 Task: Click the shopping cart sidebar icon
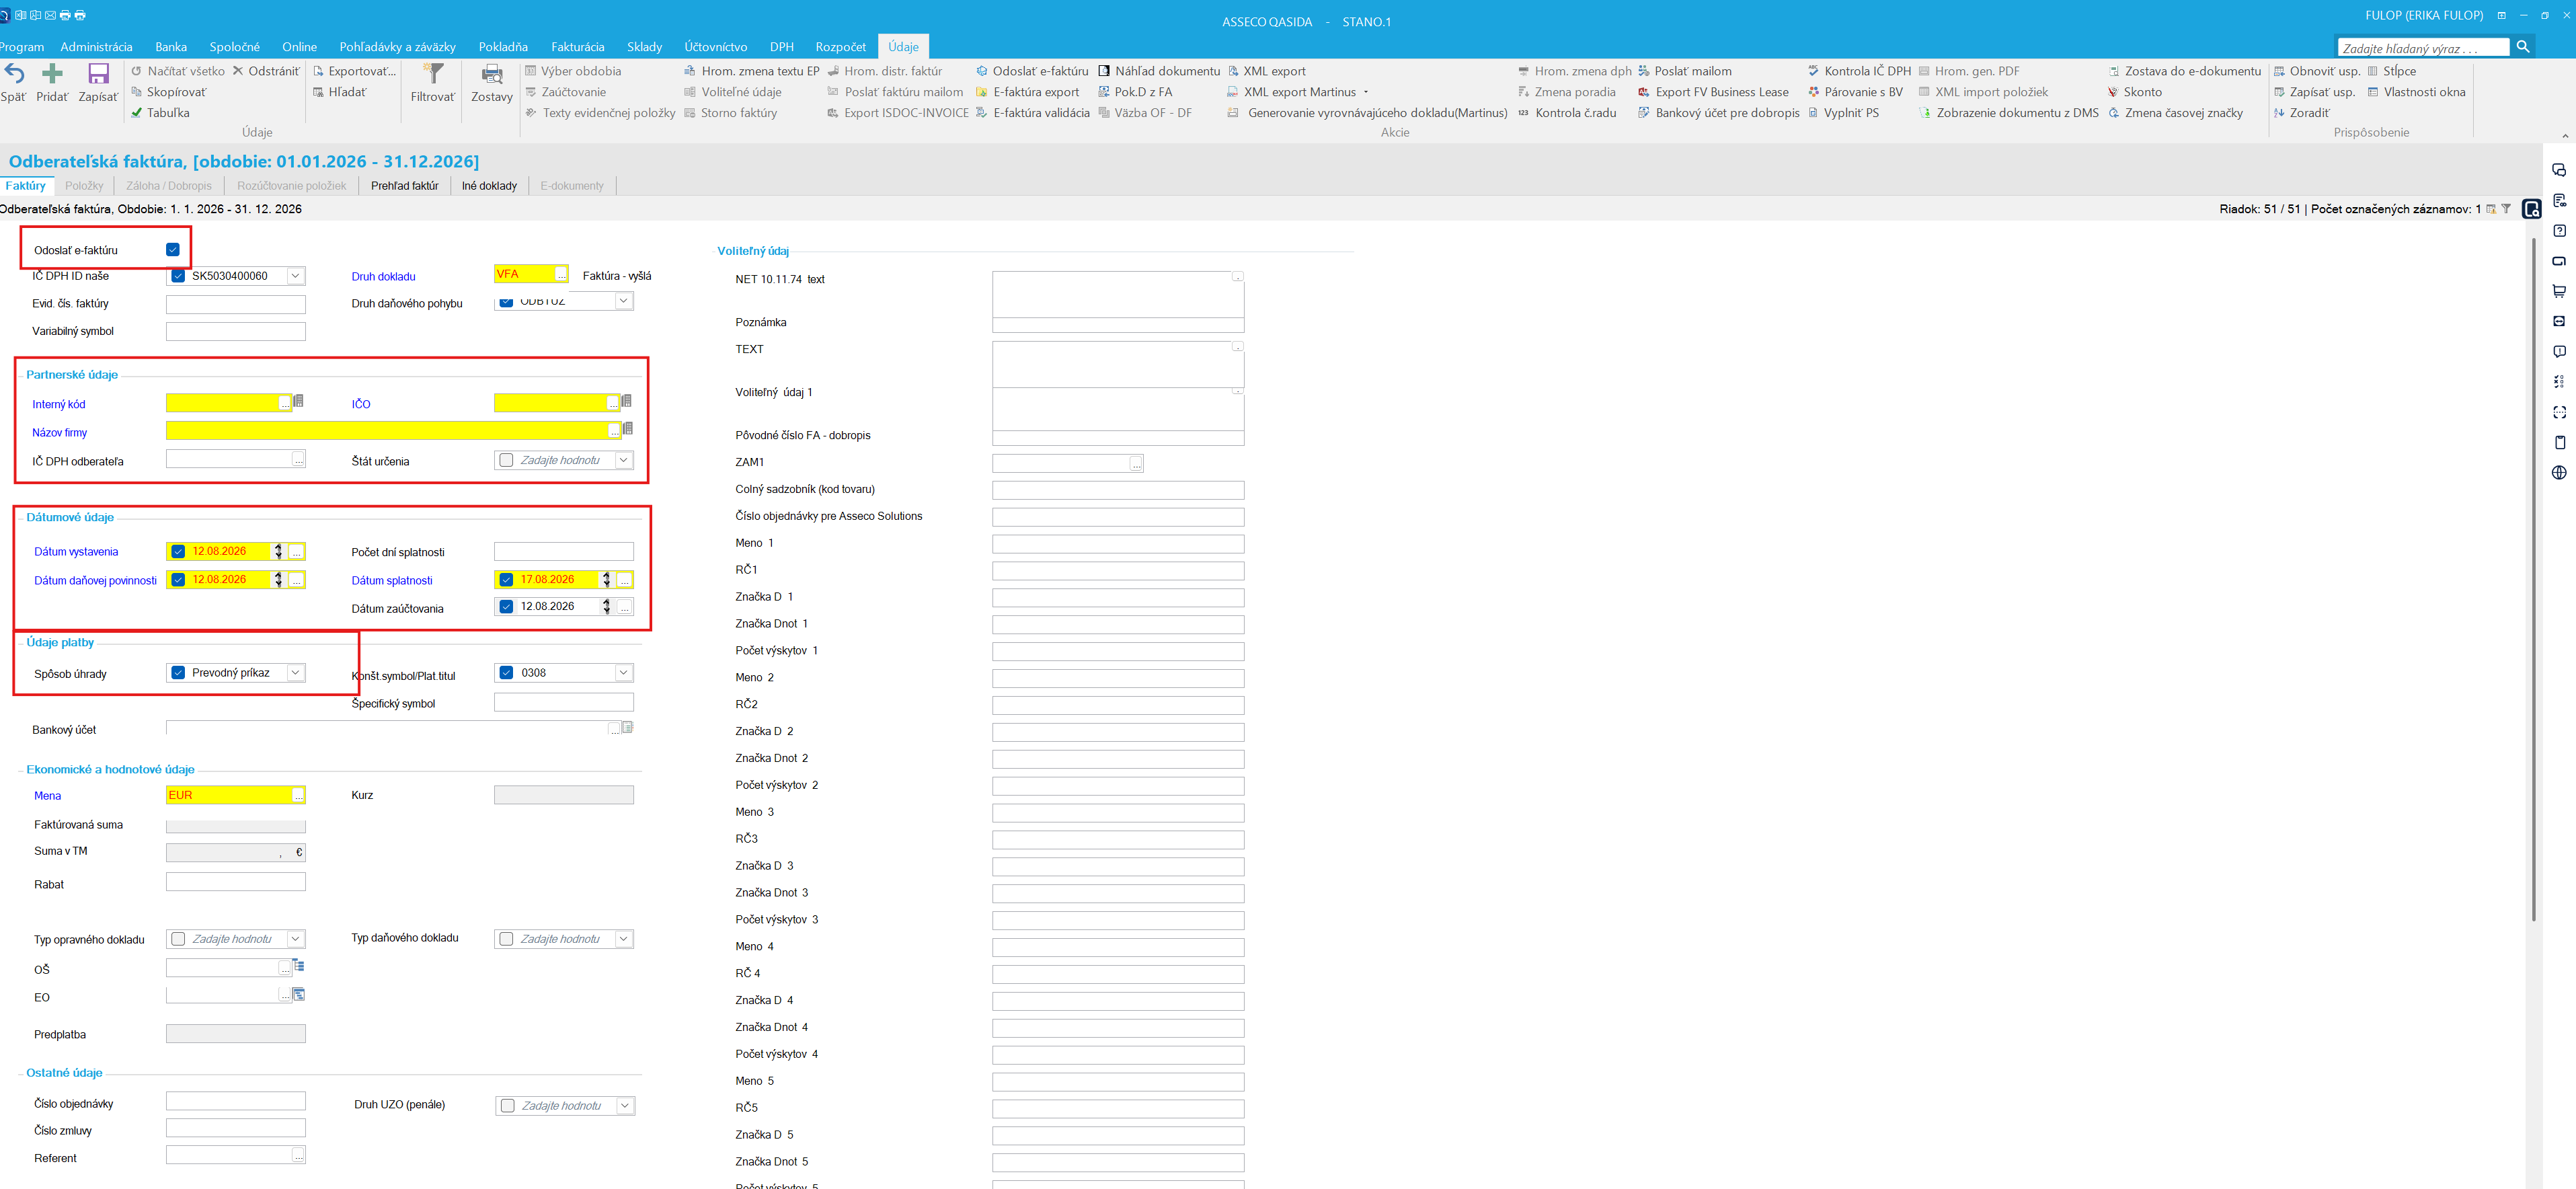(2559, 291)
